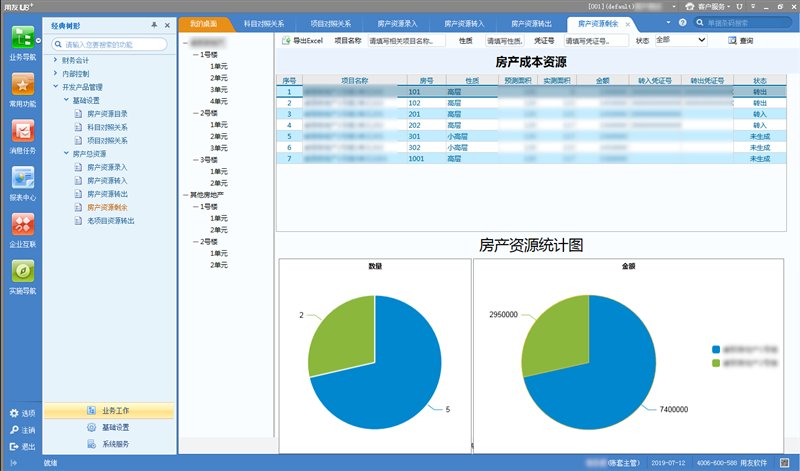Click the 项目名称 input field
The height and width of the screenshot is (471, 800).
[x=407, y=40]
